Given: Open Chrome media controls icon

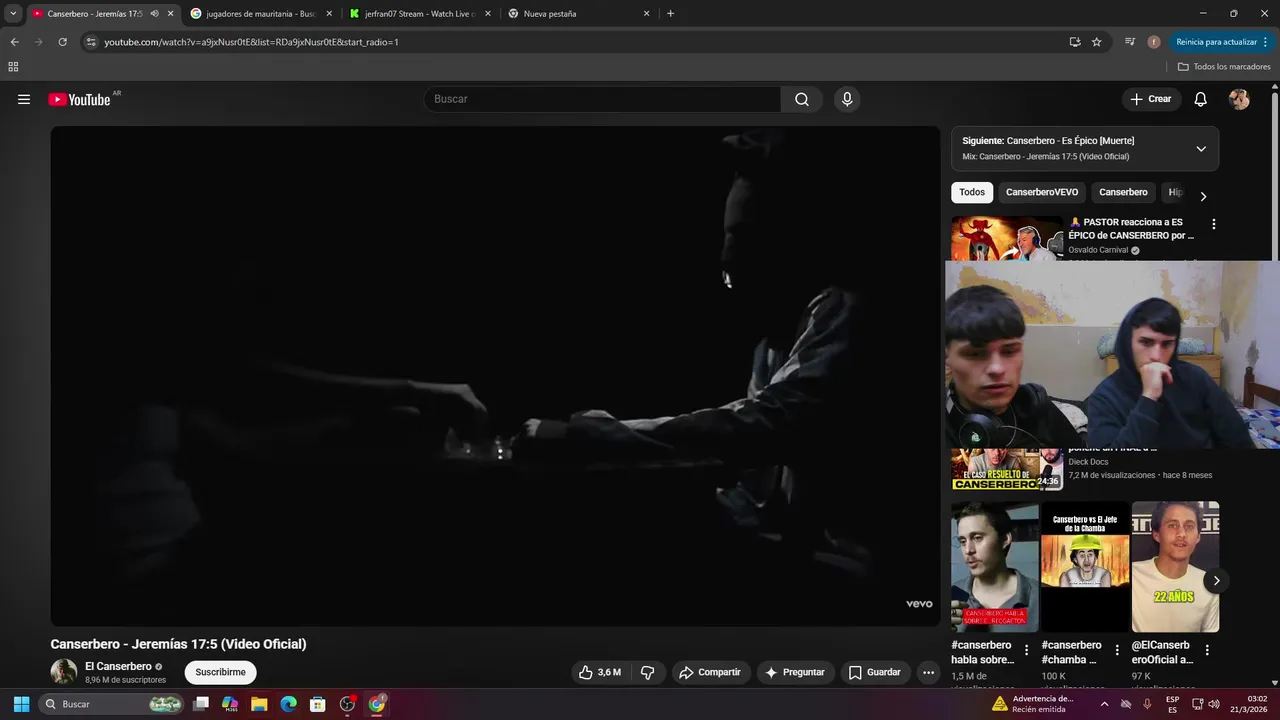Looking at the screenshot, I should click(x=1130, y=42).
